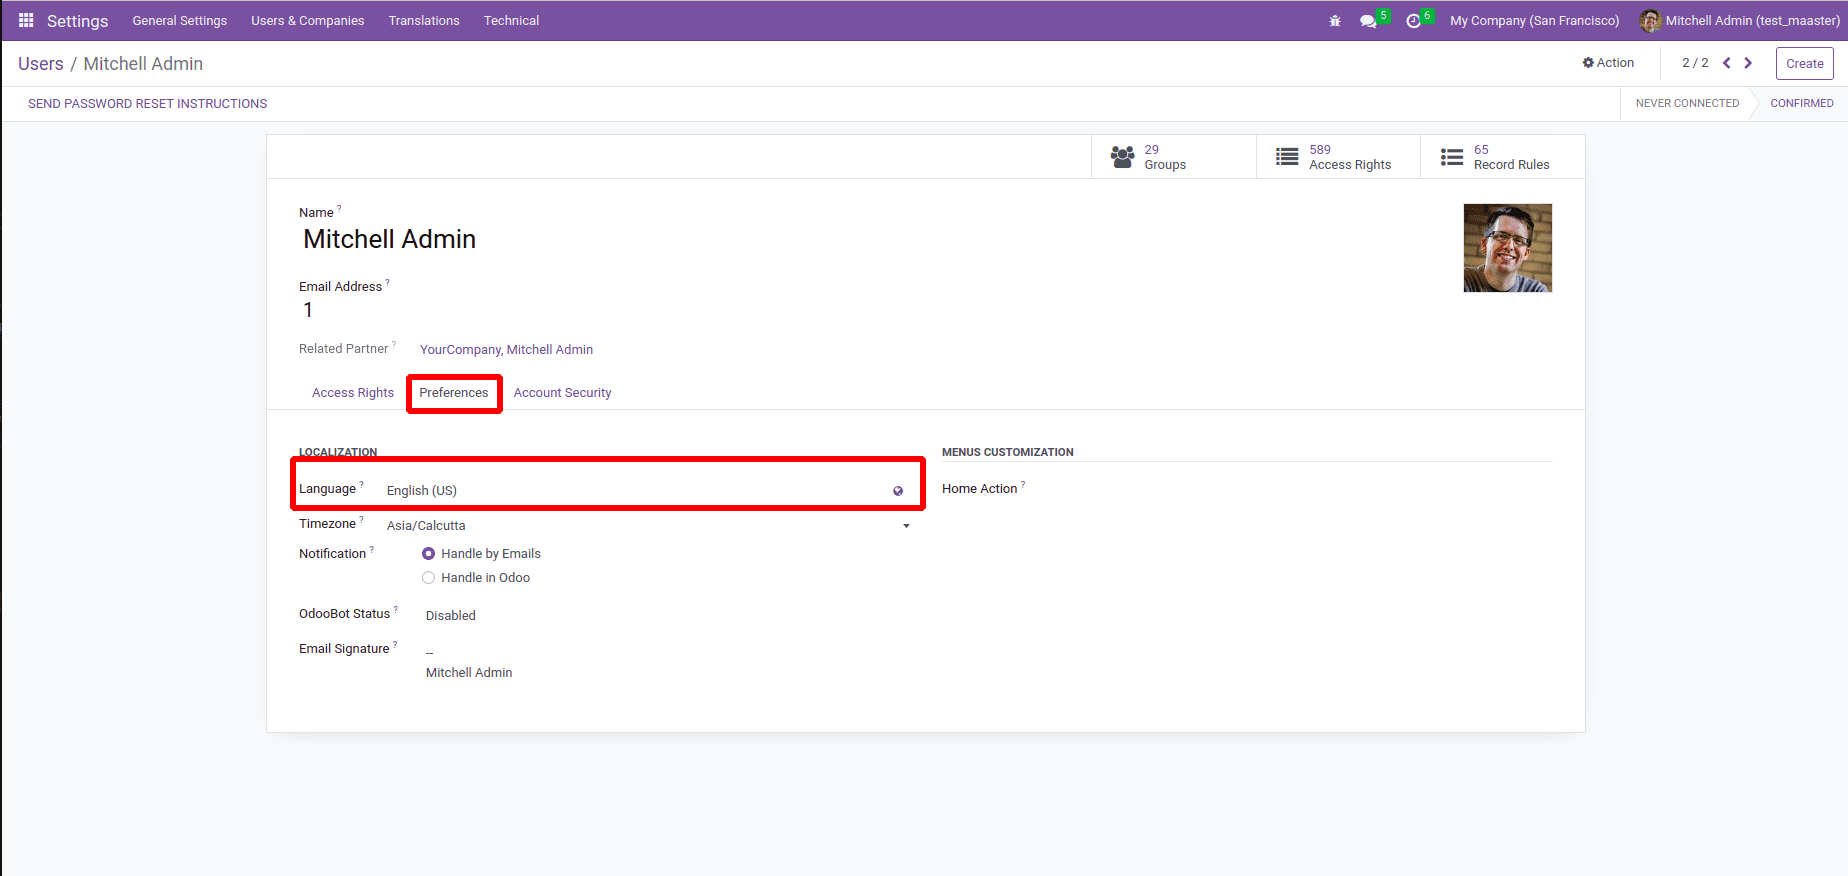Switch to Preferences tab
Viewport: 1848px width, 876px height.
point(454,393)
